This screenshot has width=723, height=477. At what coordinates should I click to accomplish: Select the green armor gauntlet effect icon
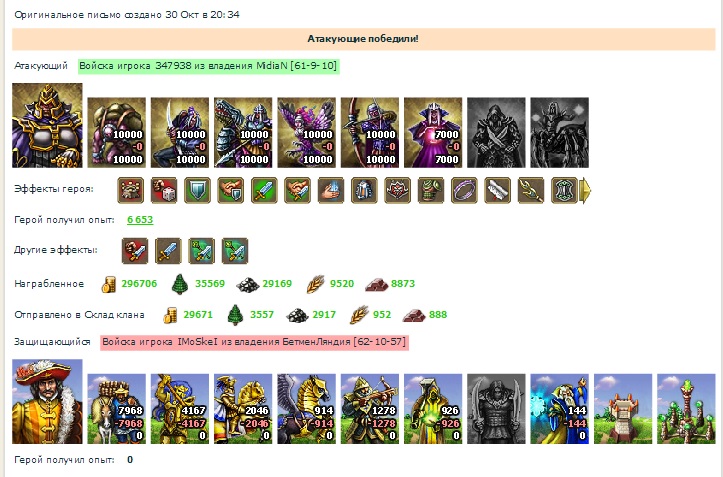coord(431,190)
